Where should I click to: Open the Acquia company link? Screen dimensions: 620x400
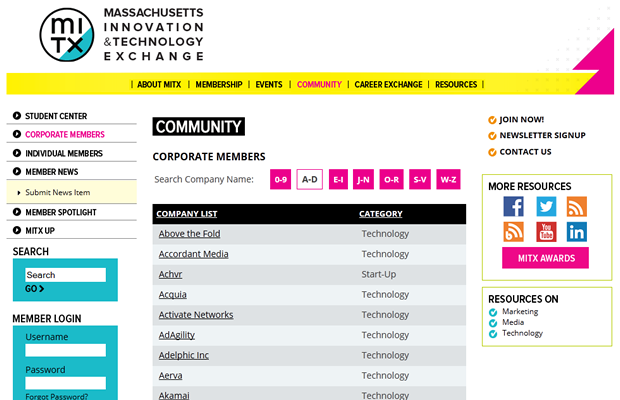[172, 294]
